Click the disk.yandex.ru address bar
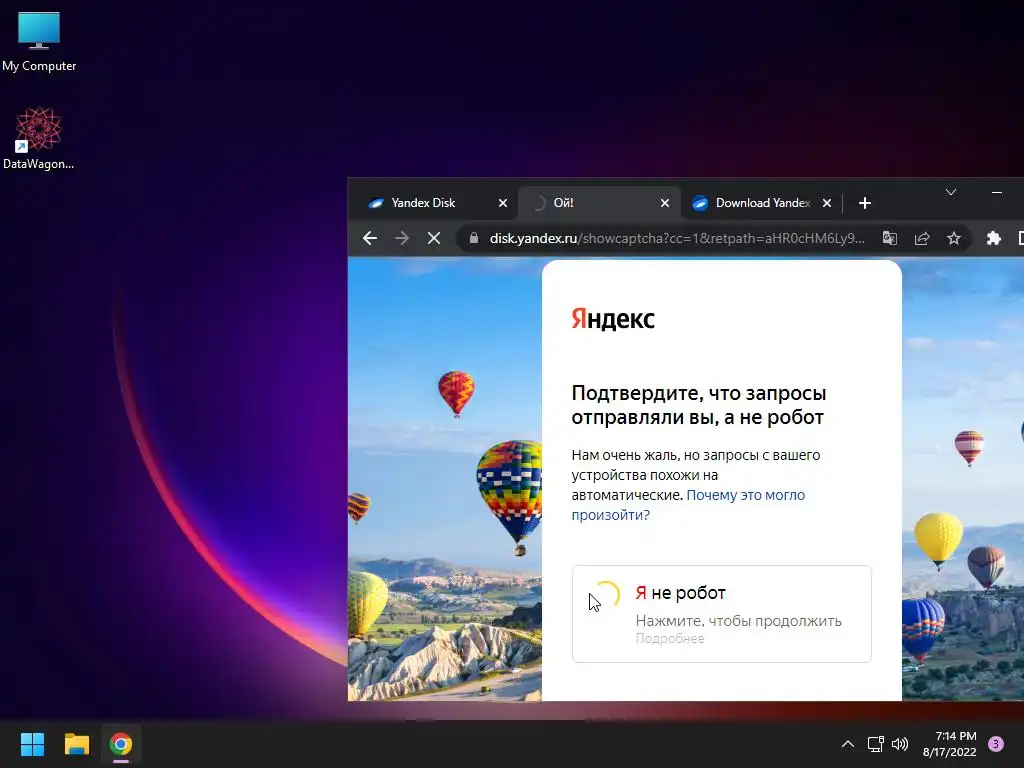Image resolution: width=1024 pixels, height=768 pixels. (677, 238)
